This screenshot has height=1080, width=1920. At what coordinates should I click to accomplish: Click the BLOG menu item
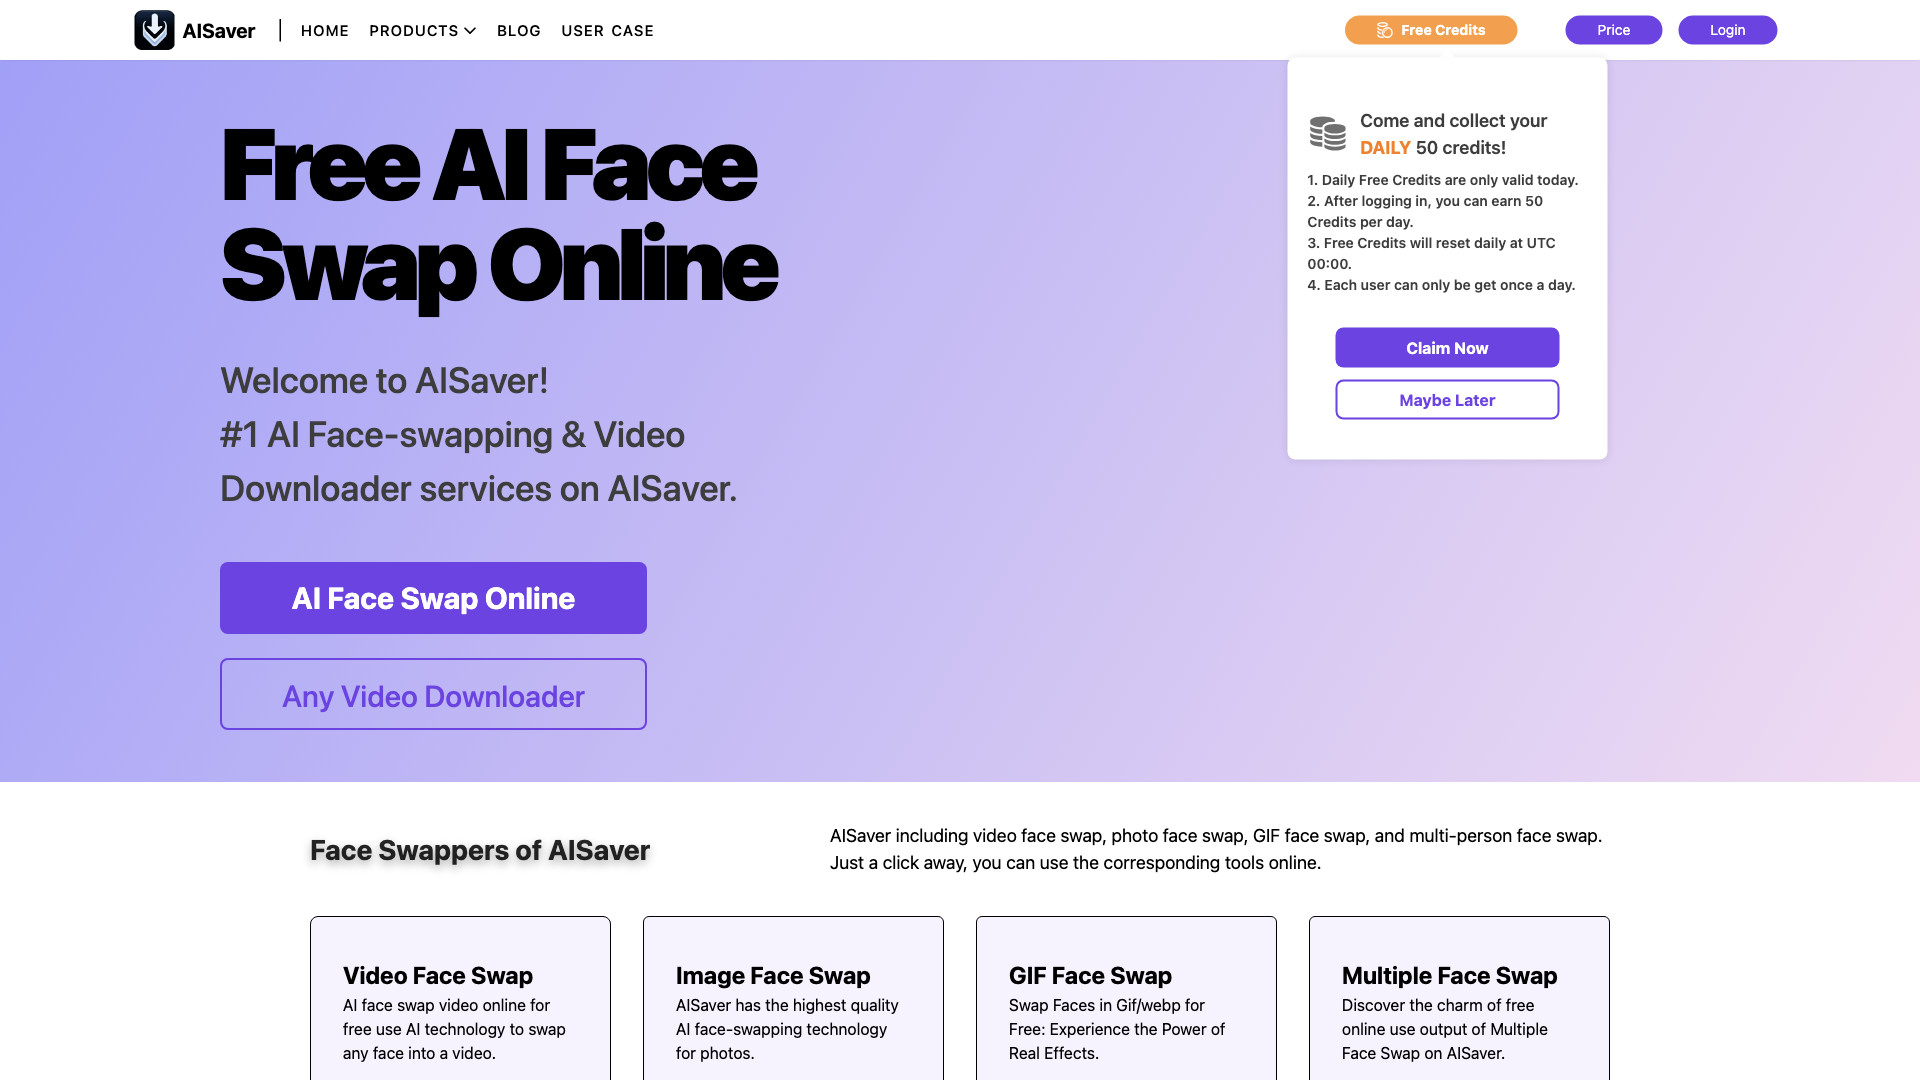pos(520,30)
